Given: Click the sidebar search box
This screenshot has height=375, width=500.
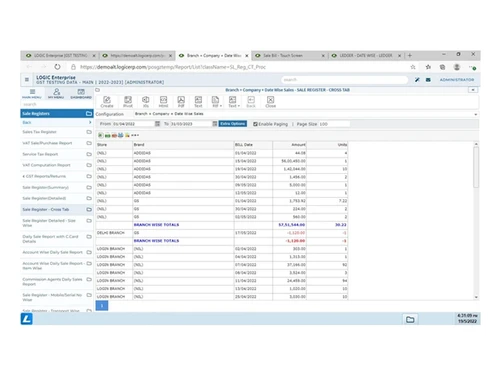Looking at the screenshot, I should (57, 104).
